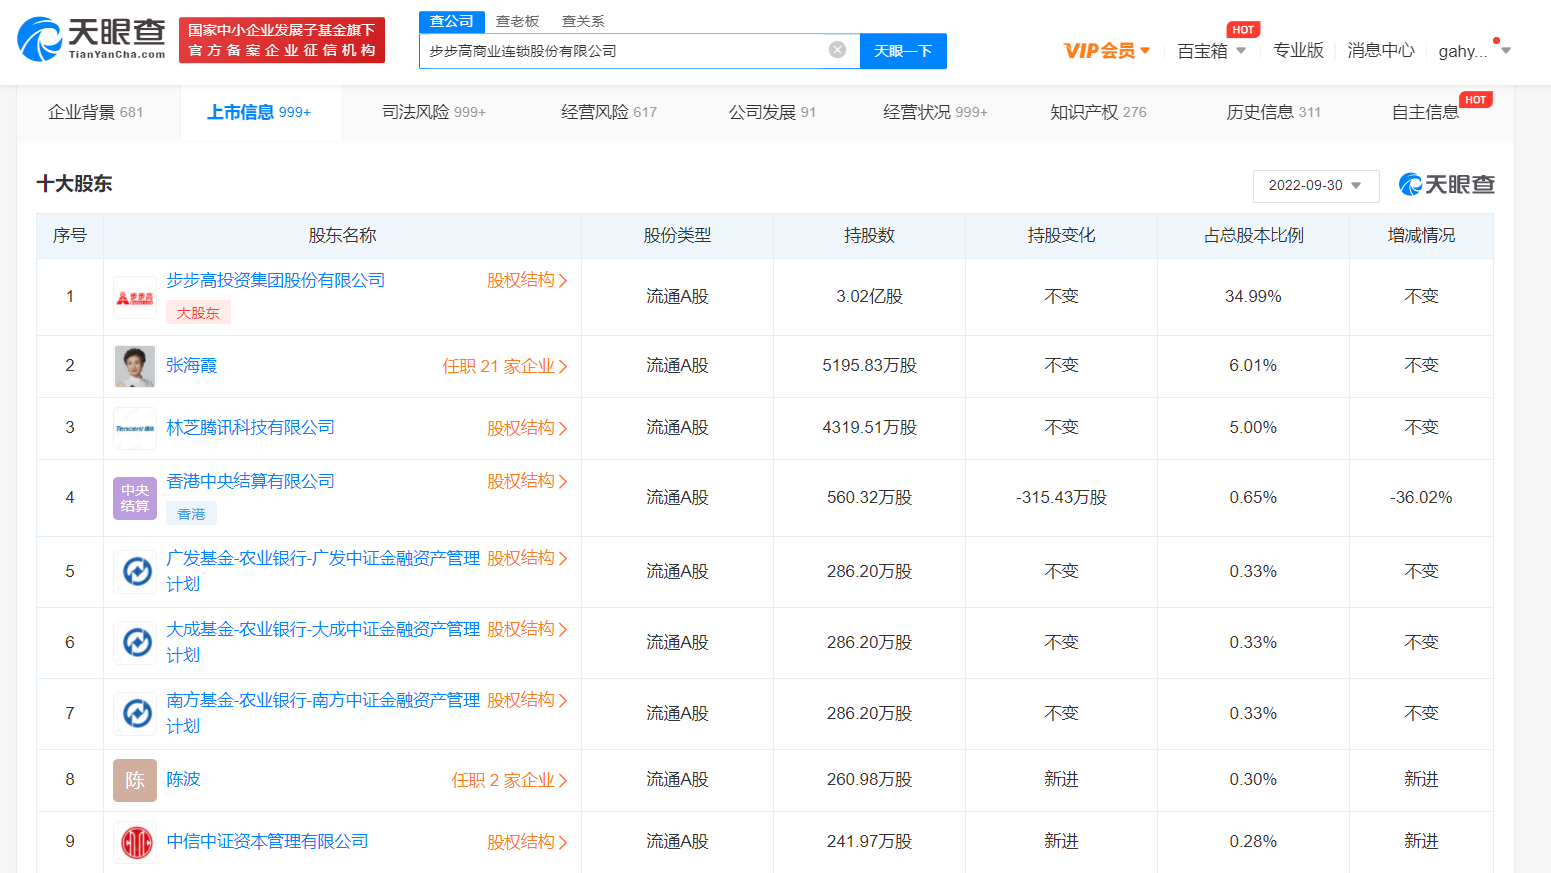Select the 查公司 search mode tab
This screenshot has width=1551, height=873.
click(x=452, y=21)
